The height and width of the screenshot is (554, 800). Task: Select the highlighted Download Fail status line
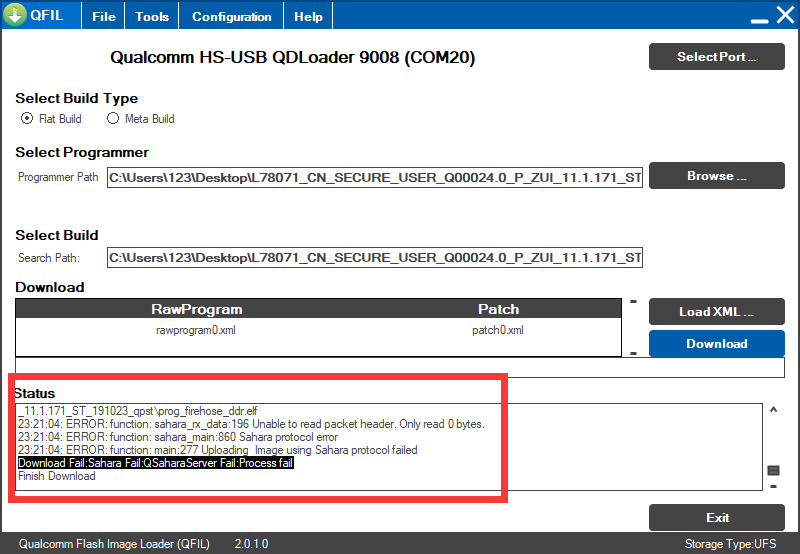[156, 463]
